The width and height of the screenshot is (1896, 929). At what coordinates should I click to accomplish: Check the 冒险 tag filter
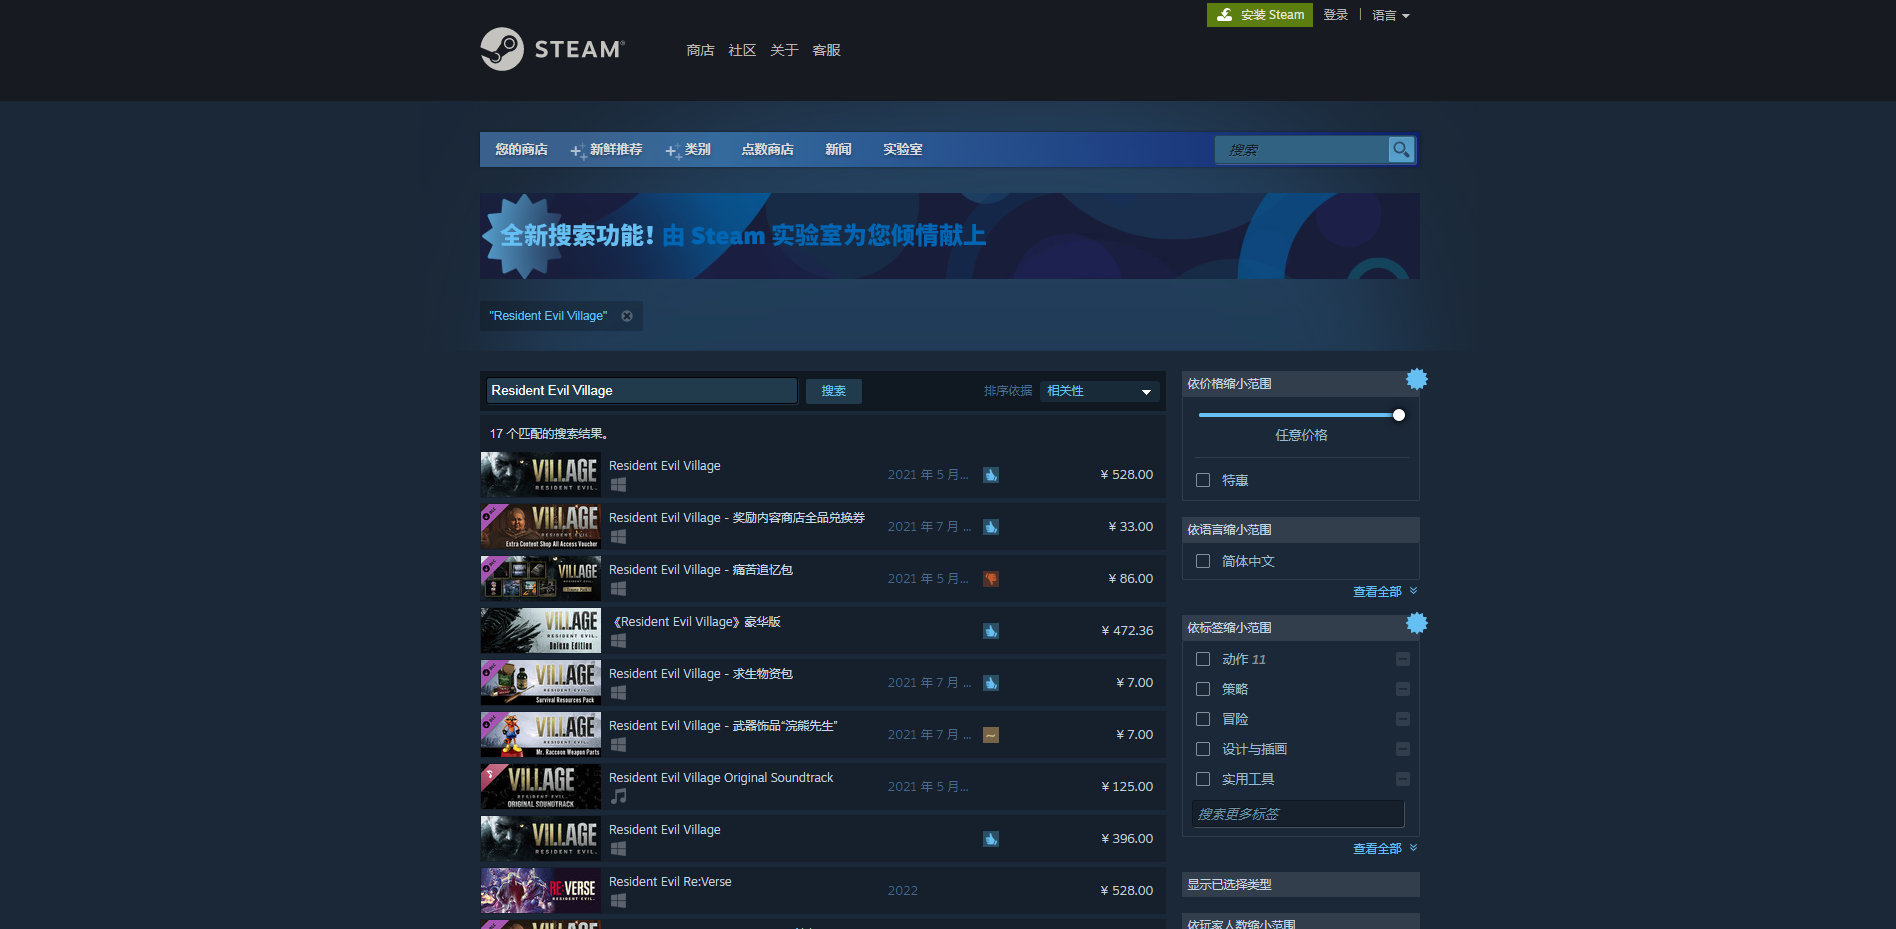click(1203, 719)
